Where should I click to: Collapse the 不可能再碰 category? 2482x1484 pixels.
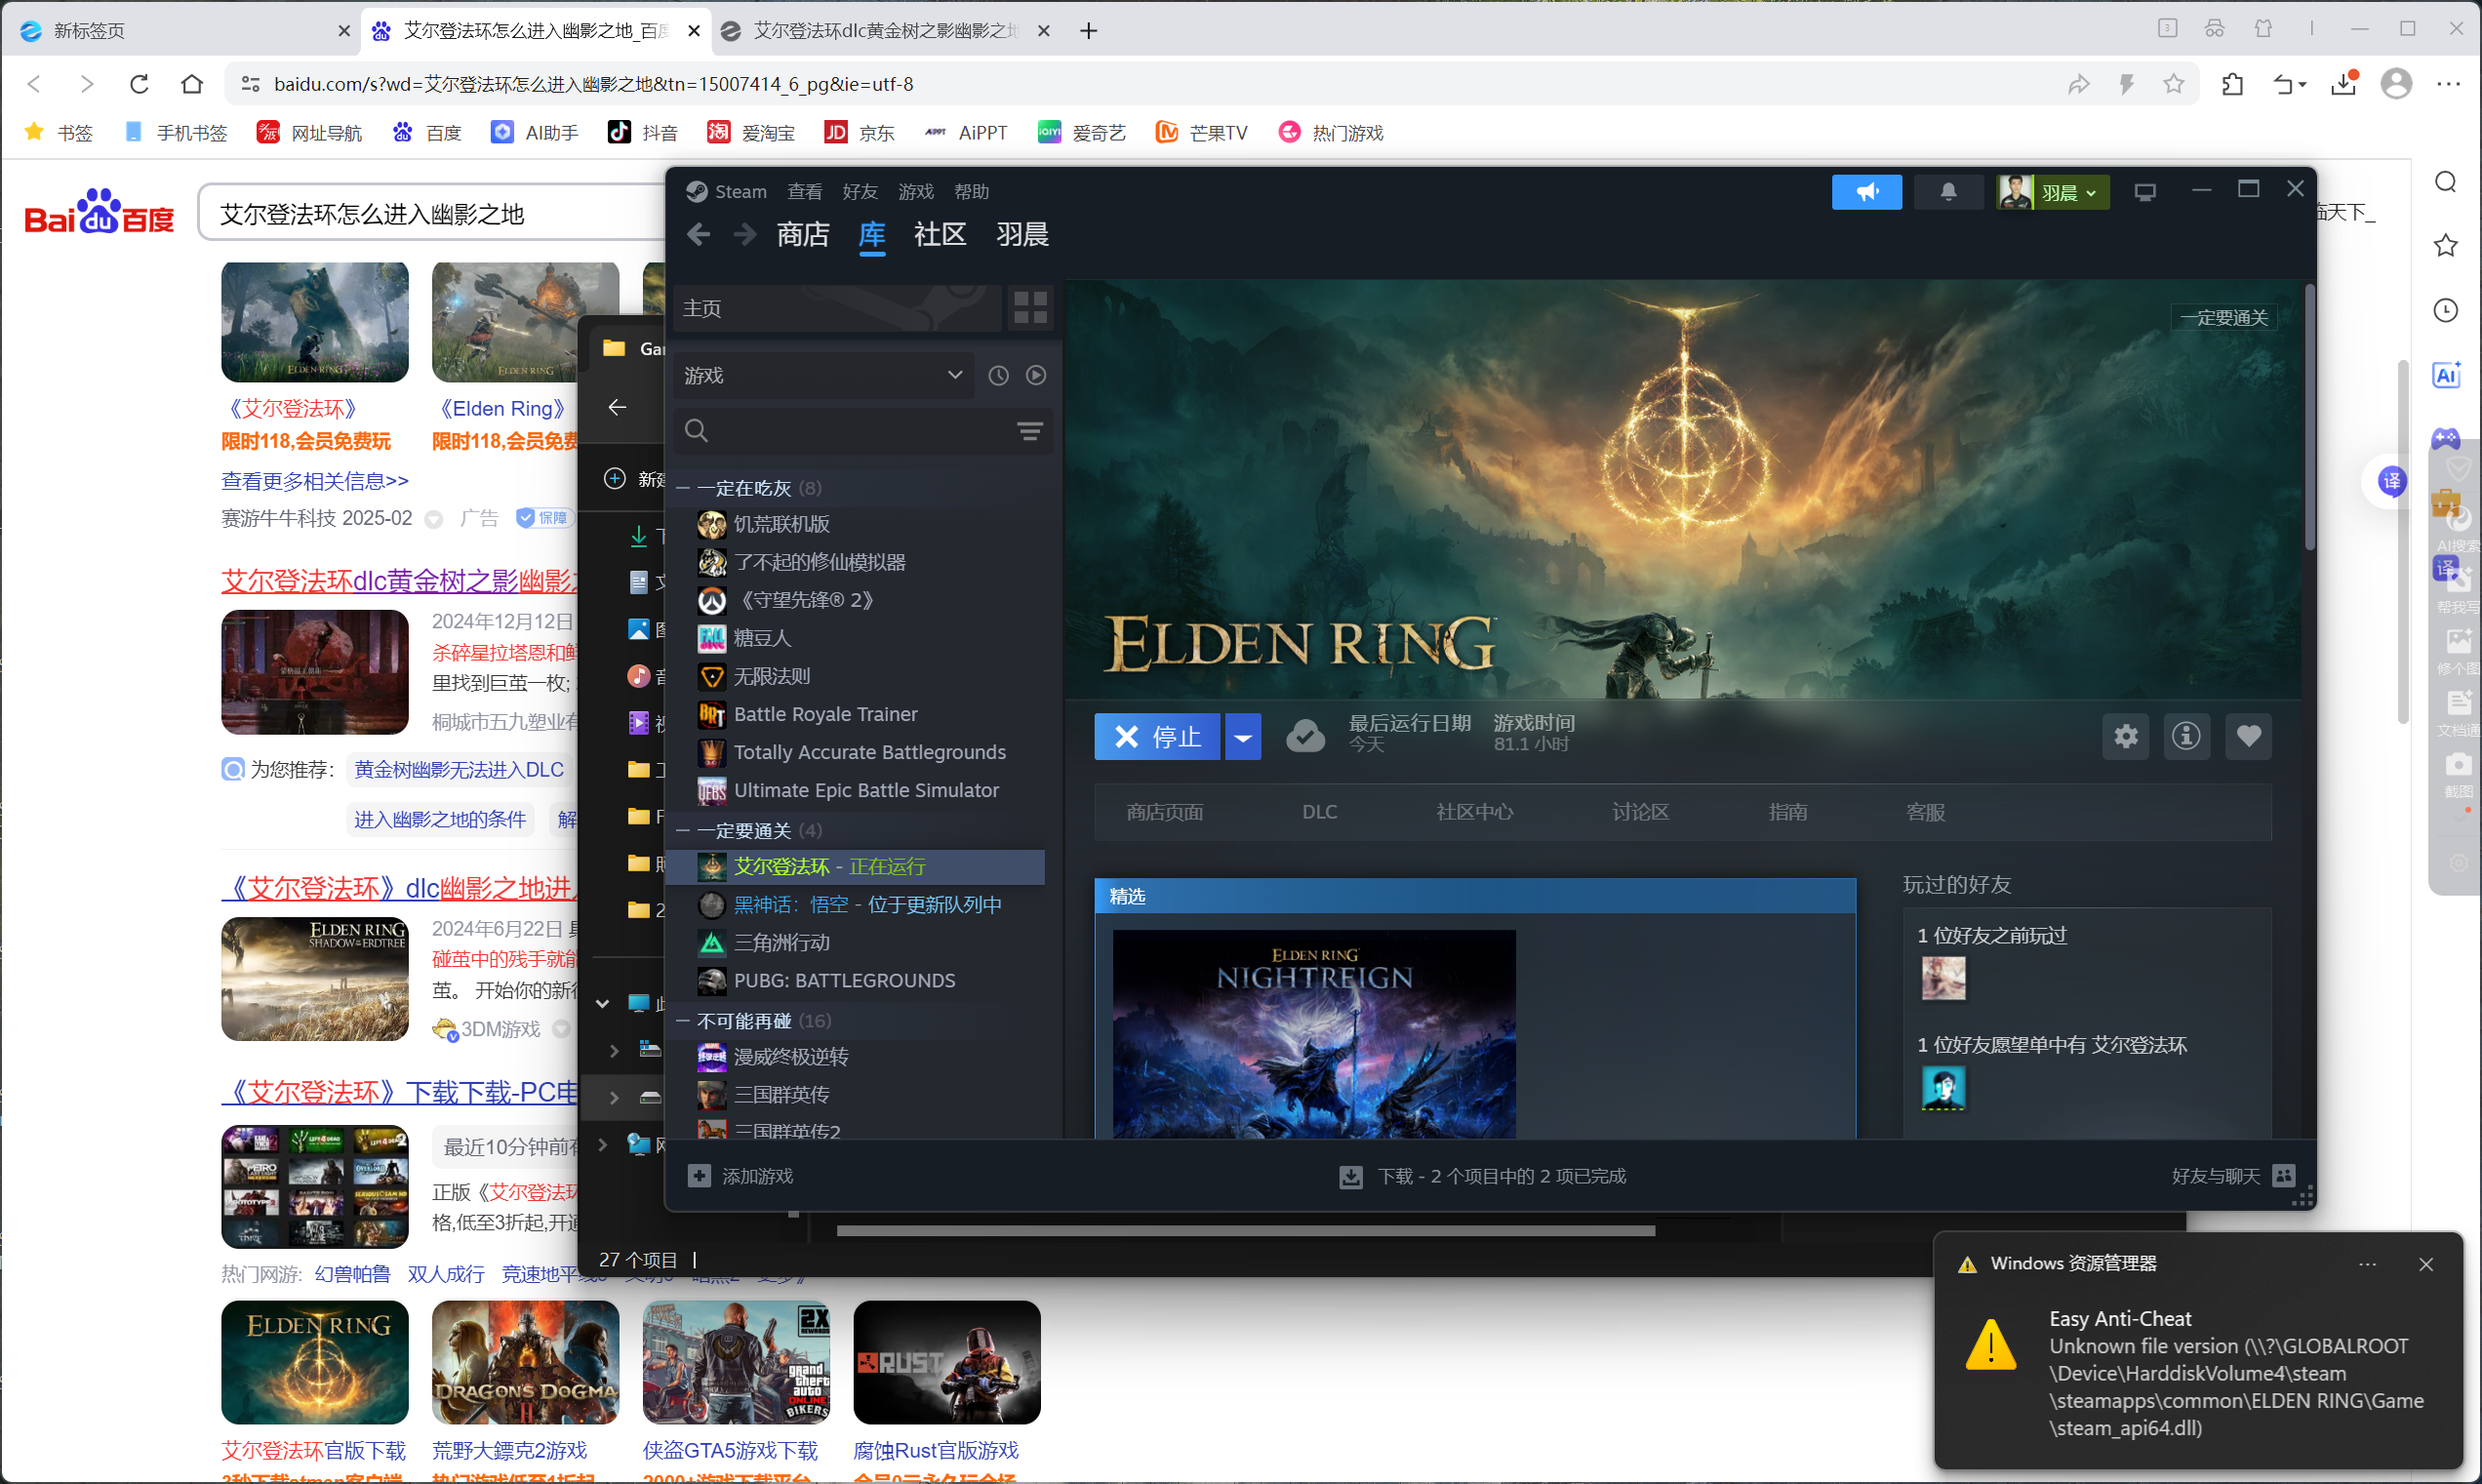coord(684,1021)
